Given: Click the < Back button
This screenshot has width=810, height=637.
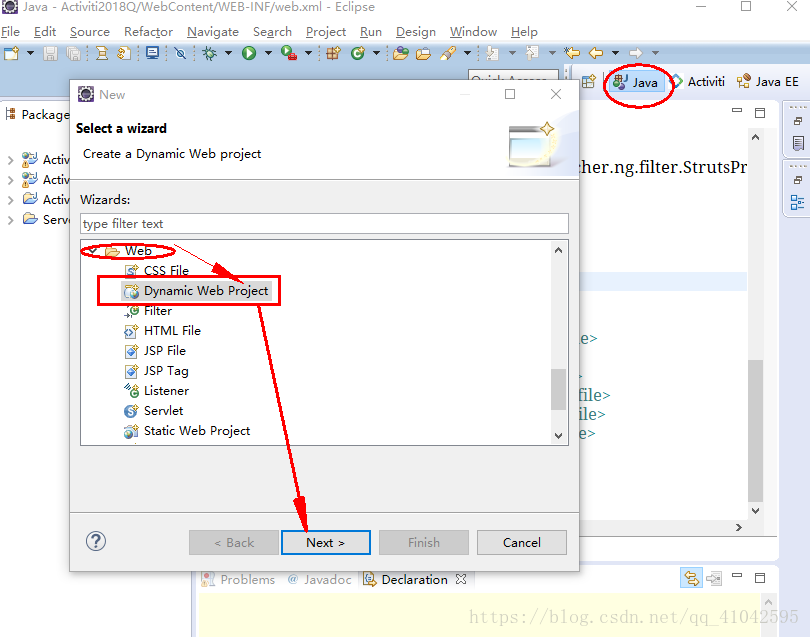Looking at the screenshot, I should 234,542.
